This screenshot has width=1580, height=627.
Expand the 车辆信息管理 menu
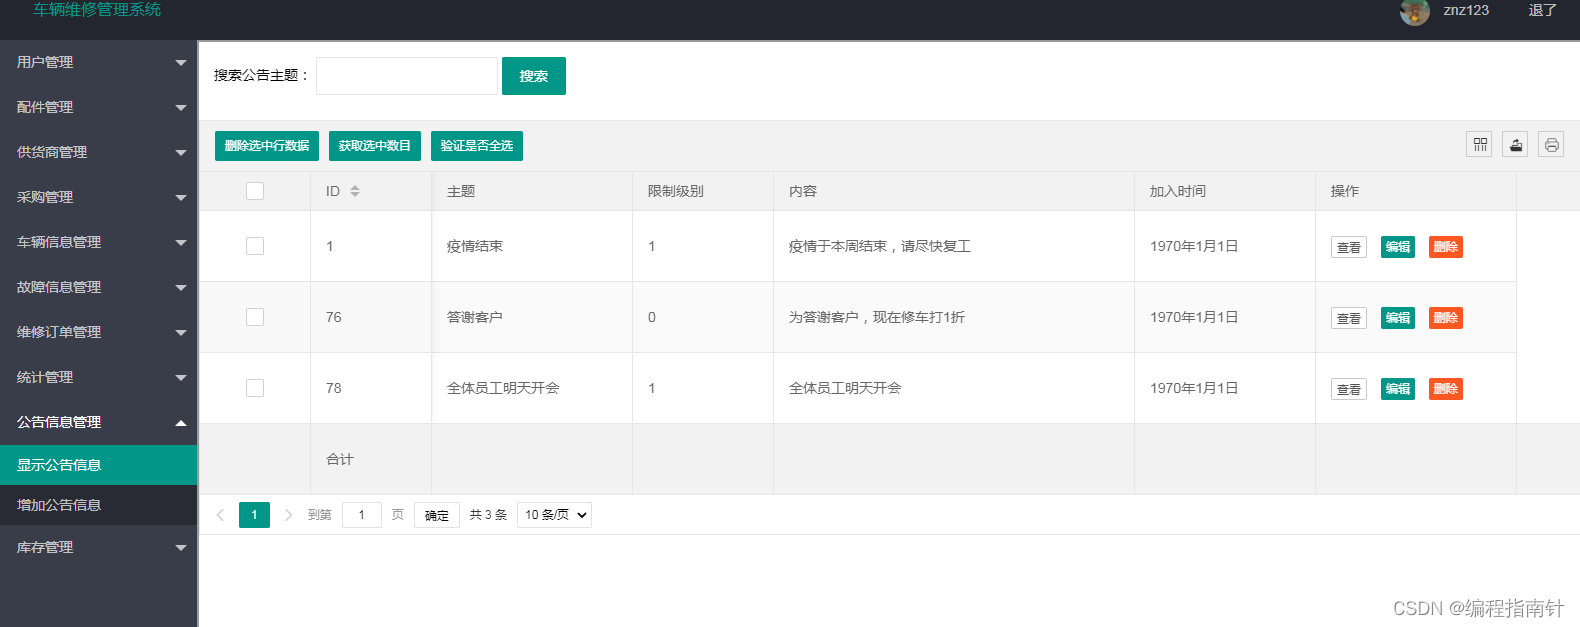[x=98, y=242]
